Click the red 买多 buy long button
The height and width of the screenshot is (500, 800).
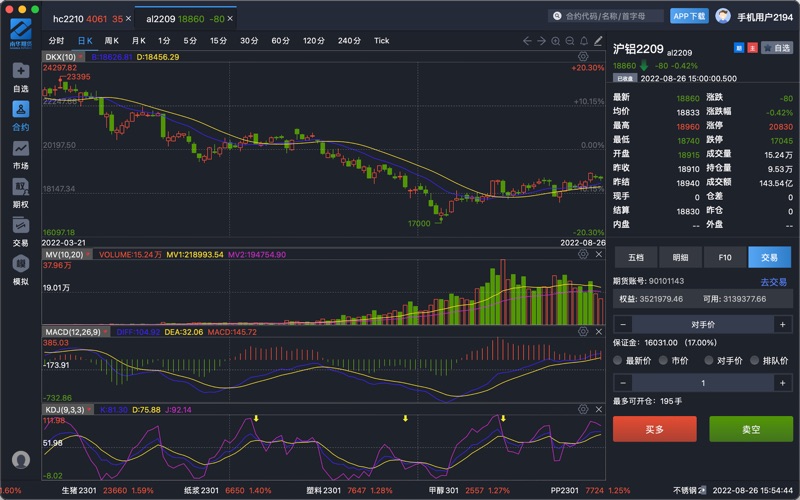point(654,429)
